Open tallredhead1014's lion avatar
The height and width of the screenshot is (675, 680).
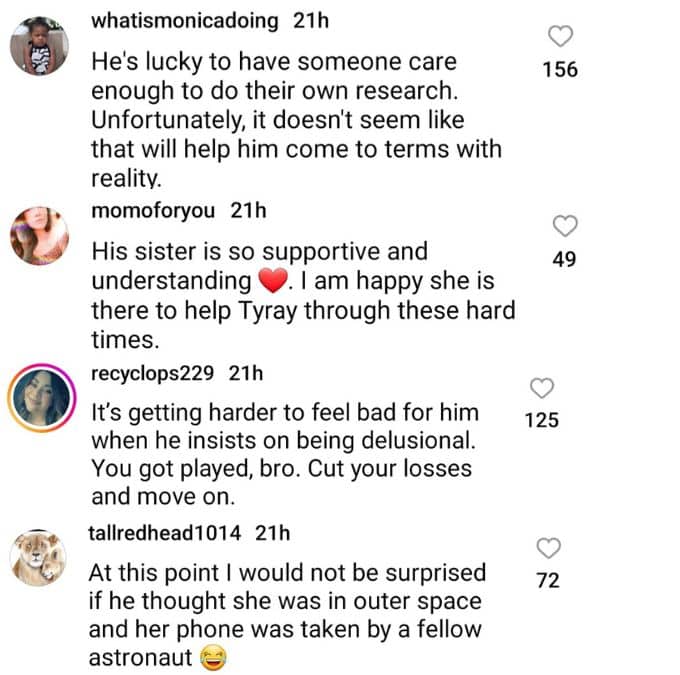[40, 556]
